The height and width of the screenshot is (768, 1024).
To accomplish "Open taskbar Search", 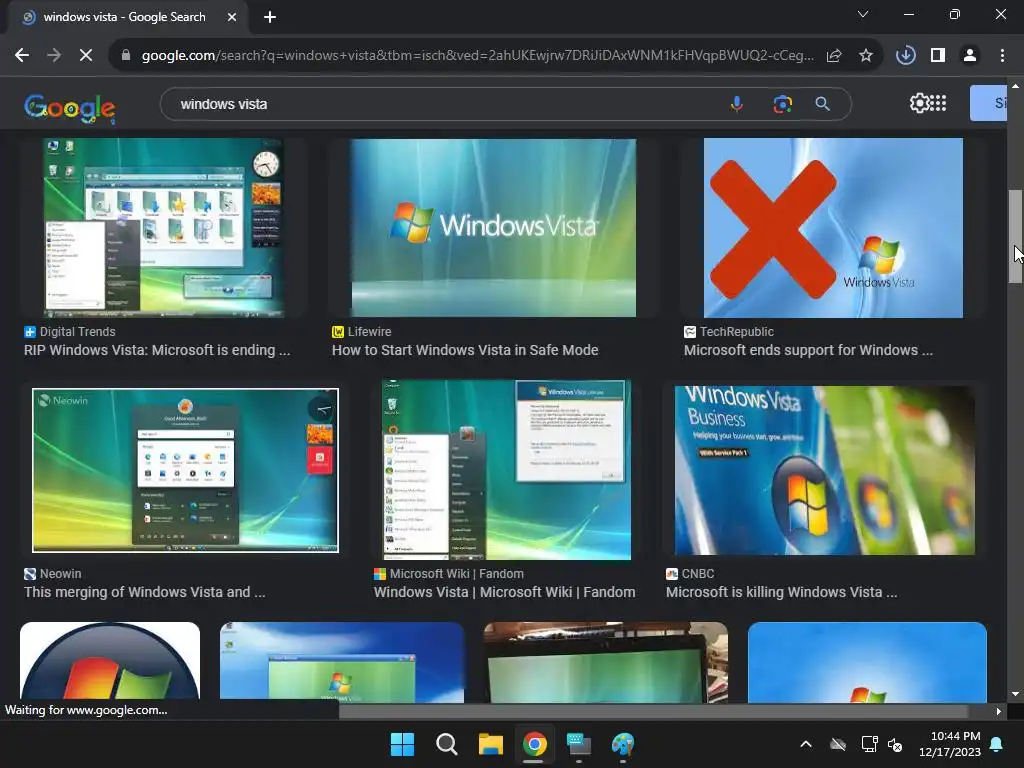I will click(447, 744).
